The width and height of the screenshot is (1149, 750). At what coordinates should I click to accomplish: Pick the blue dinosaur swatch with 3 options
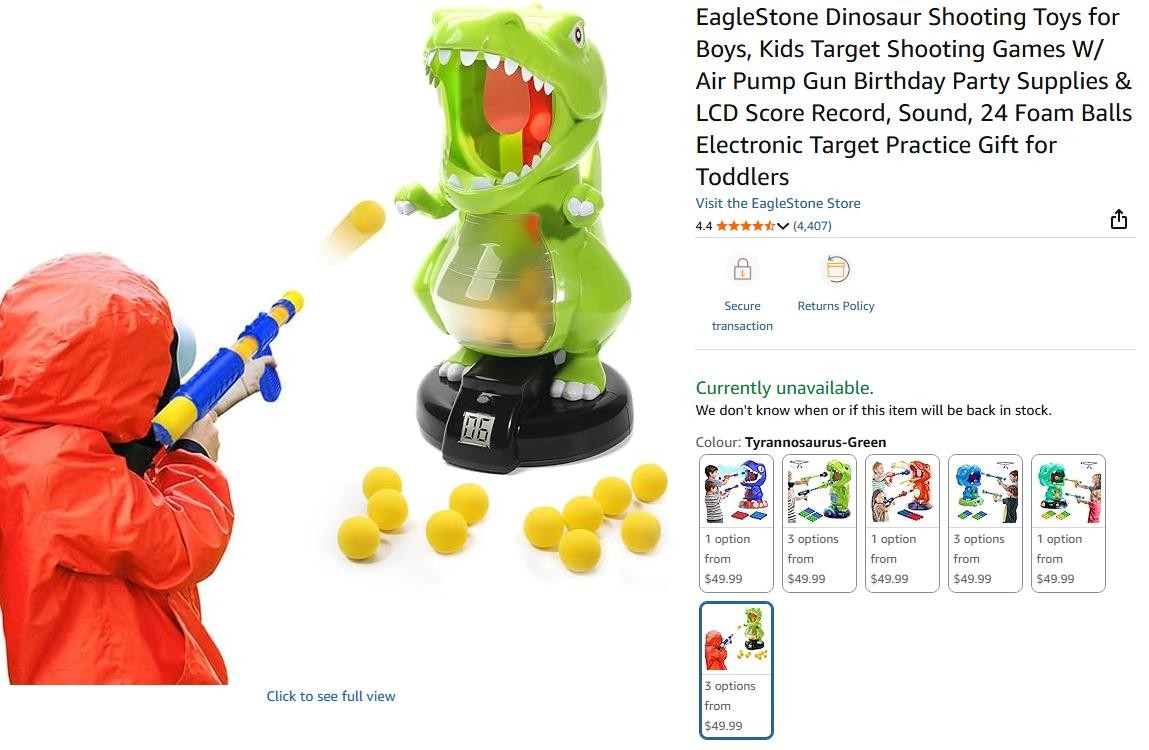[985, 523]
